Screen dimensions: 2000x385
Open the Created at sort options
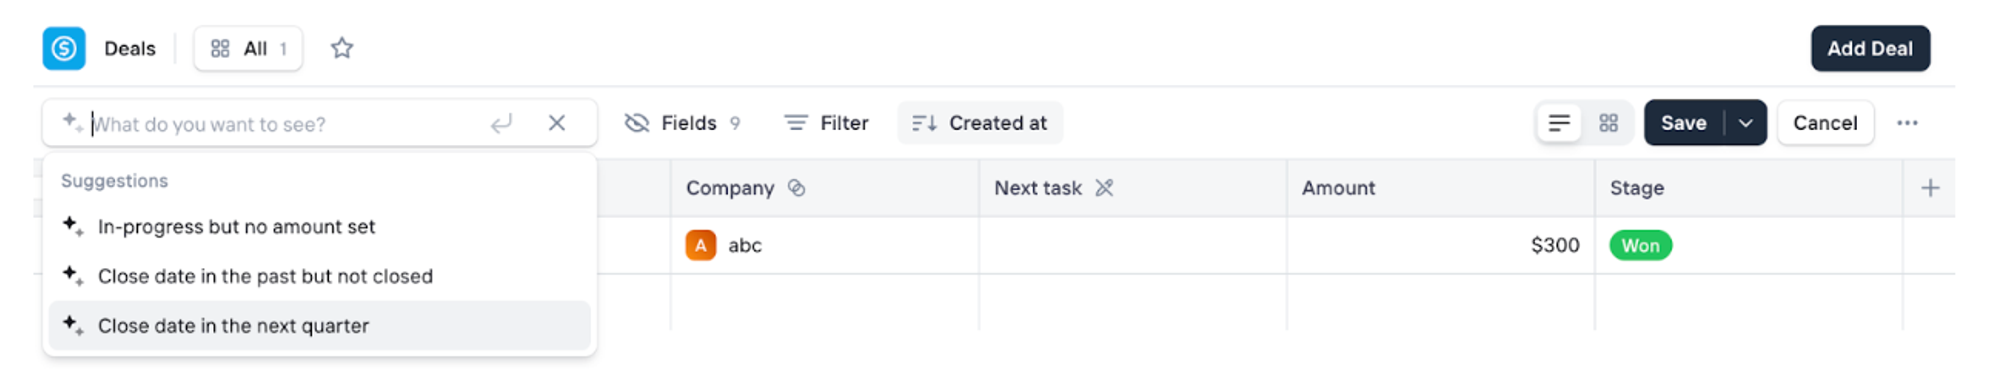click(980, 123)
